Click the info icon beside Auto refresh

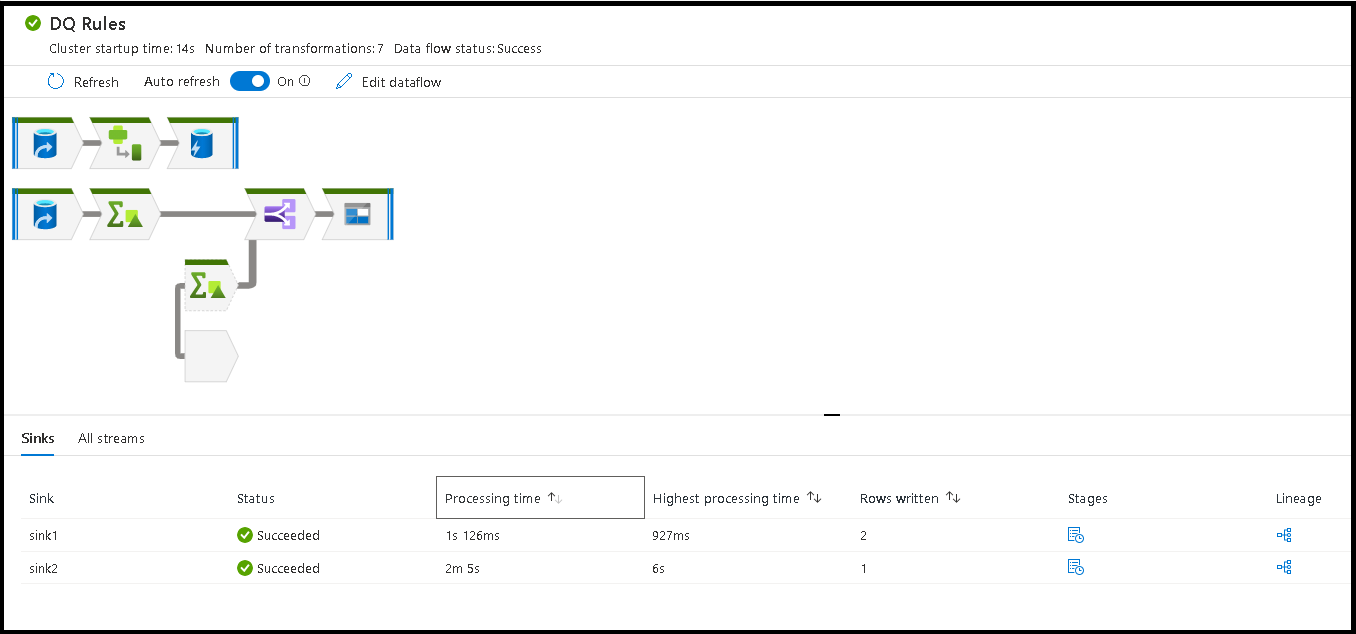tap(303, 81)
